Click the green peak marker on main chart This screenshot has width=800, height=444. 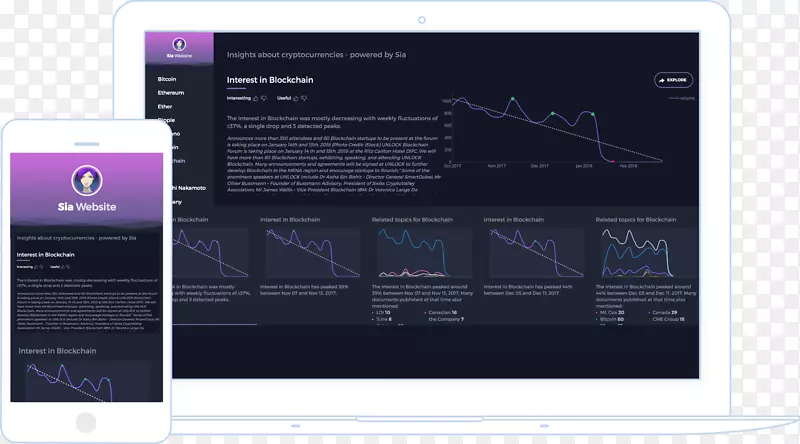(512, 99)
